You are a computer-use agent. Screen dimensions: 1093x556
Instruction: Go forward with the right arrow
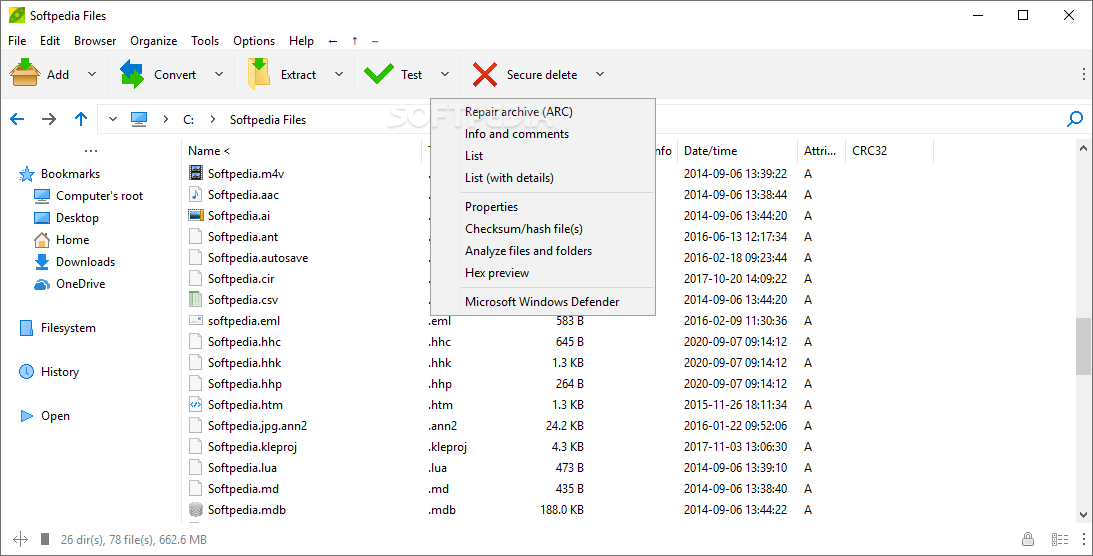click(x=49, y=119)
